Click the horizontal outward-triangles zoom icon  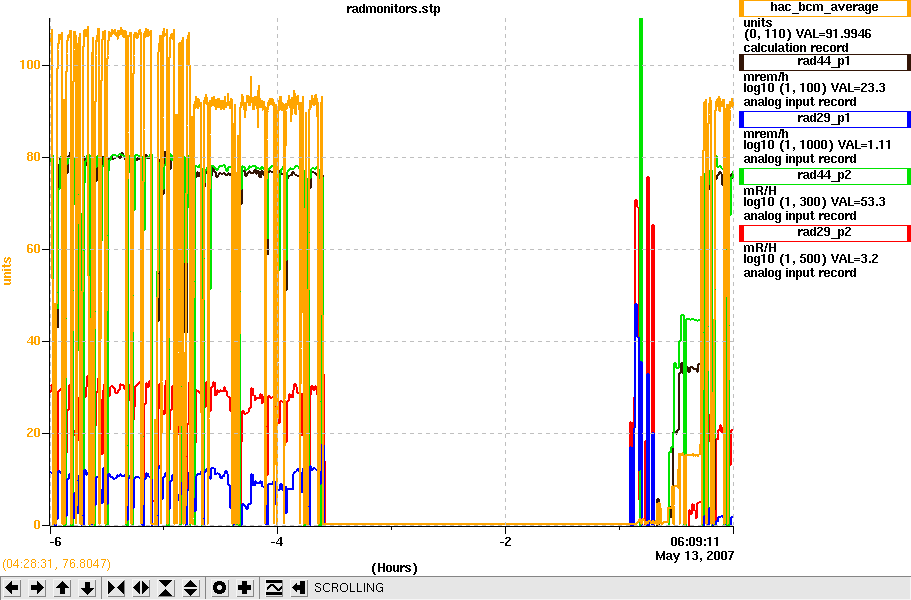[141, 588]
